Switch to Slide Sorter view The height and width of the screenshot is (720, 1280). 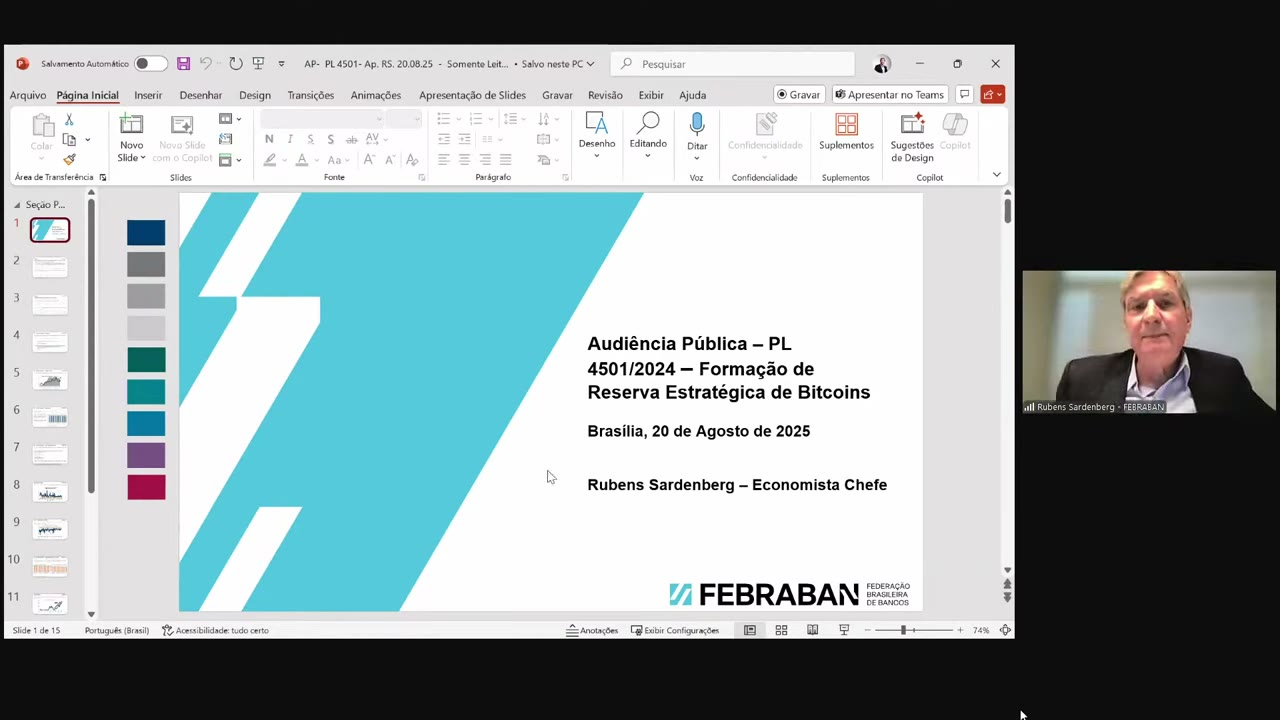pos(781,630)
